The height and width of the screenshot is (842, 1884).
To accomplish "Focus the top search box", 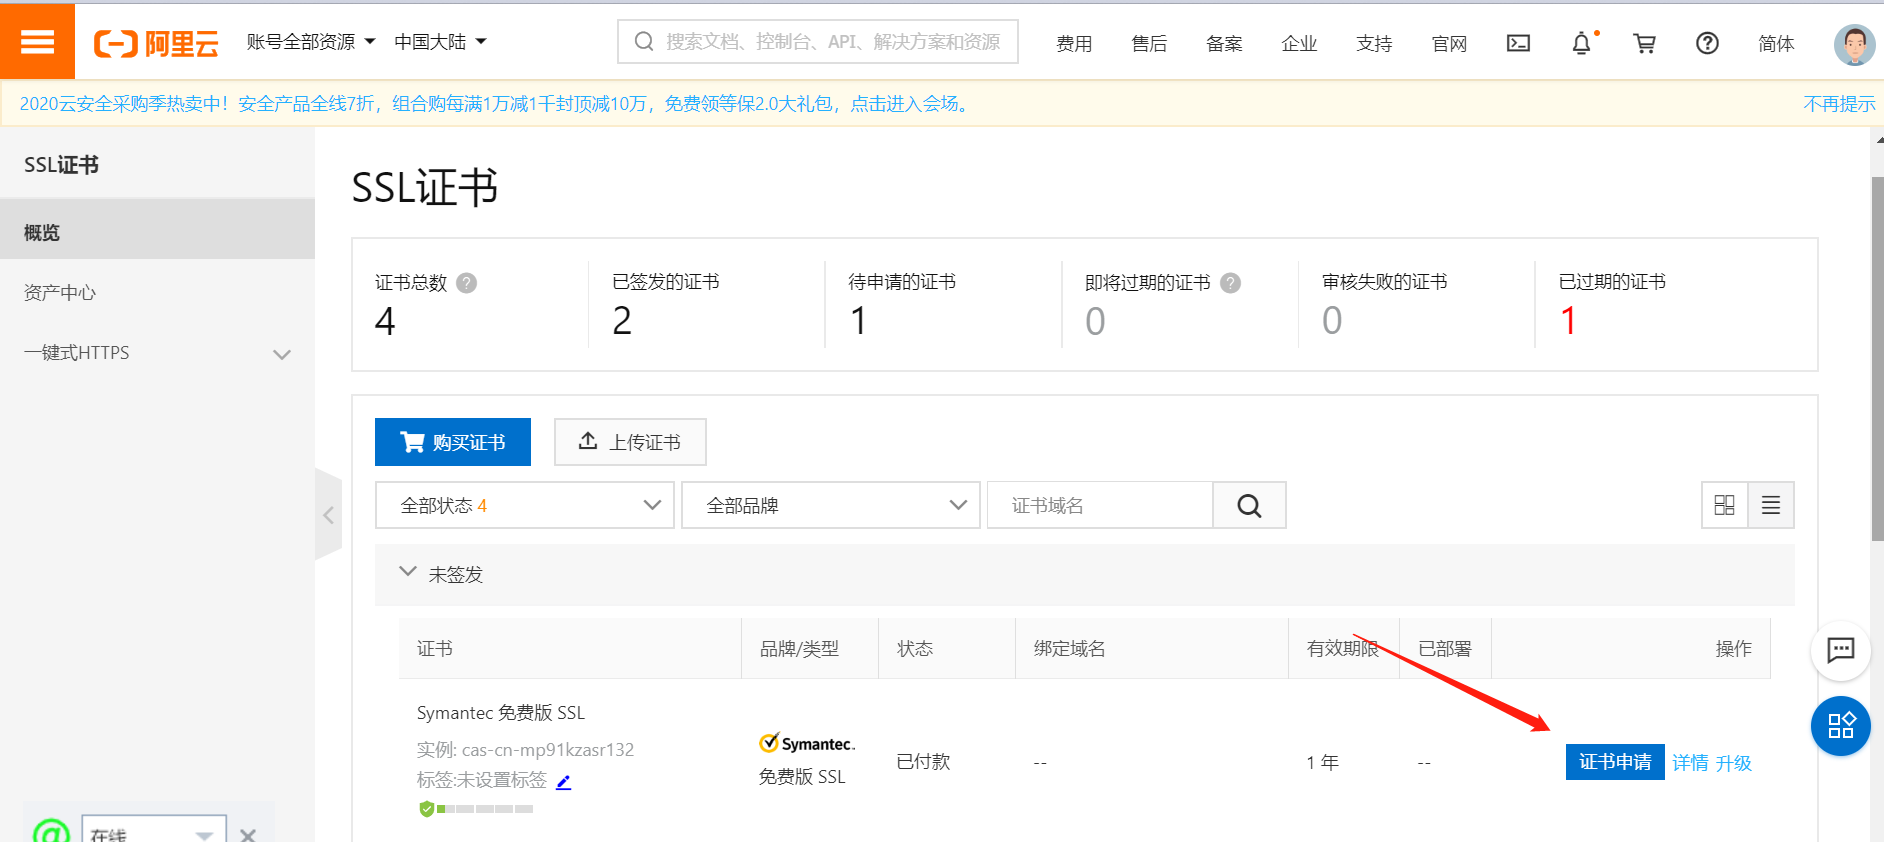I will (x=818, y=41).
